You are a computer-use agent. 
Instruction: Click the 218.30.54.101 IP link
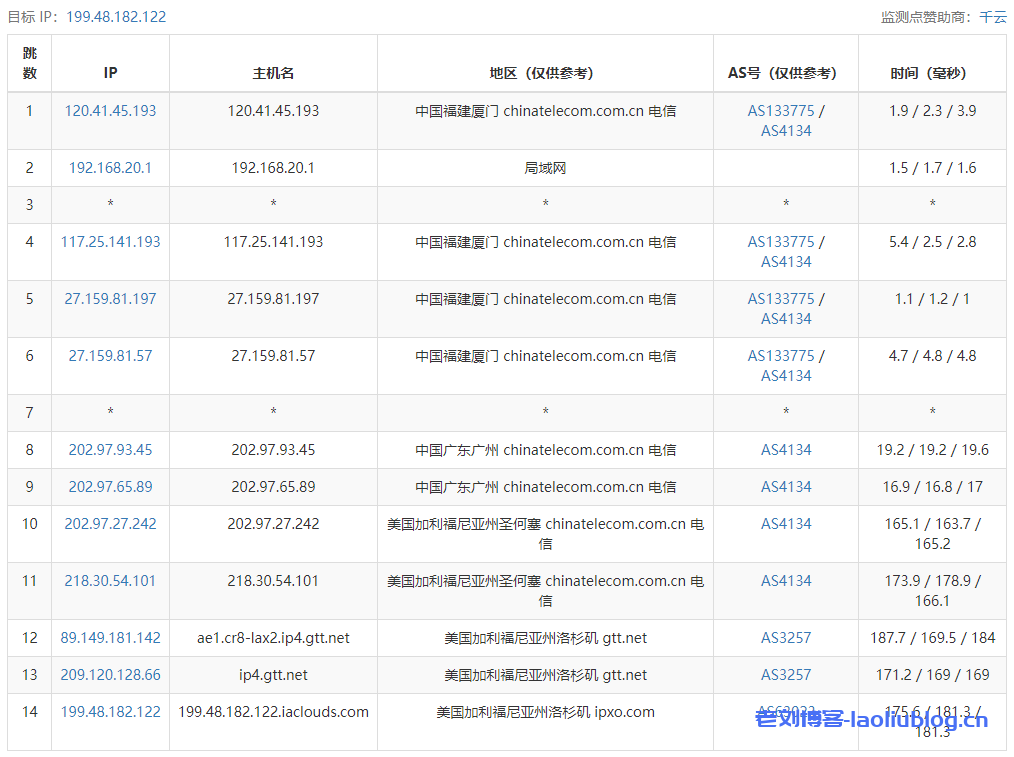click(110, 581)
